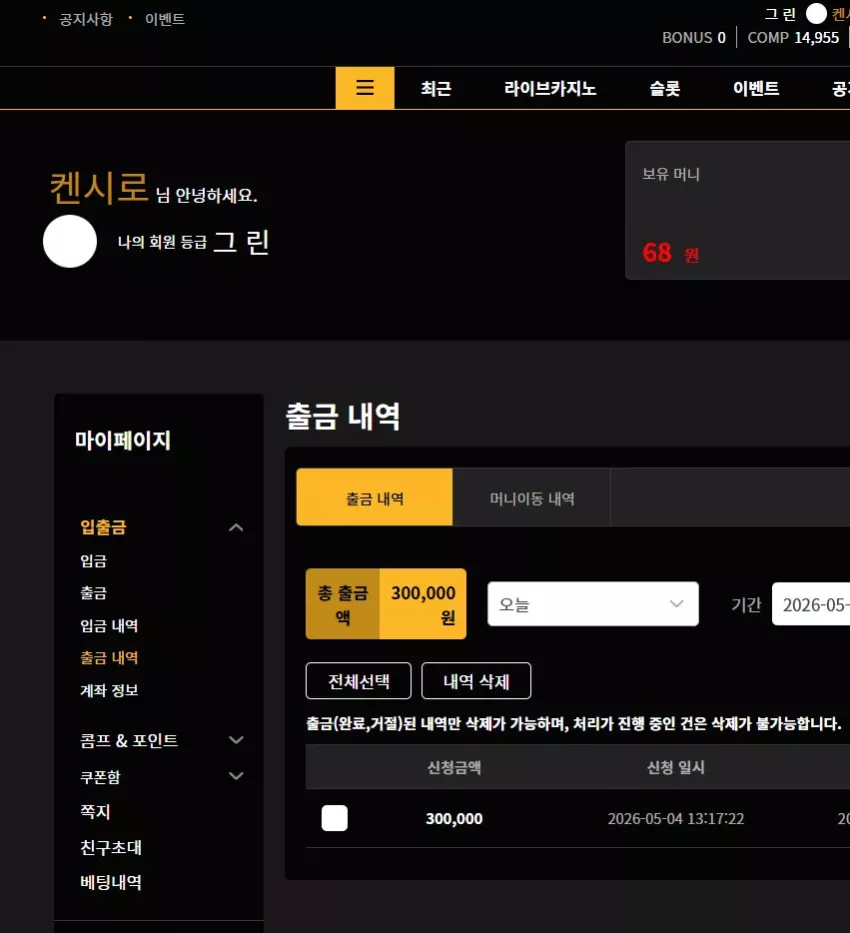Click the member grade badge next to 그 린
Image resolution: width=850 pixels, height=933 pixels.
coord(70,241)
